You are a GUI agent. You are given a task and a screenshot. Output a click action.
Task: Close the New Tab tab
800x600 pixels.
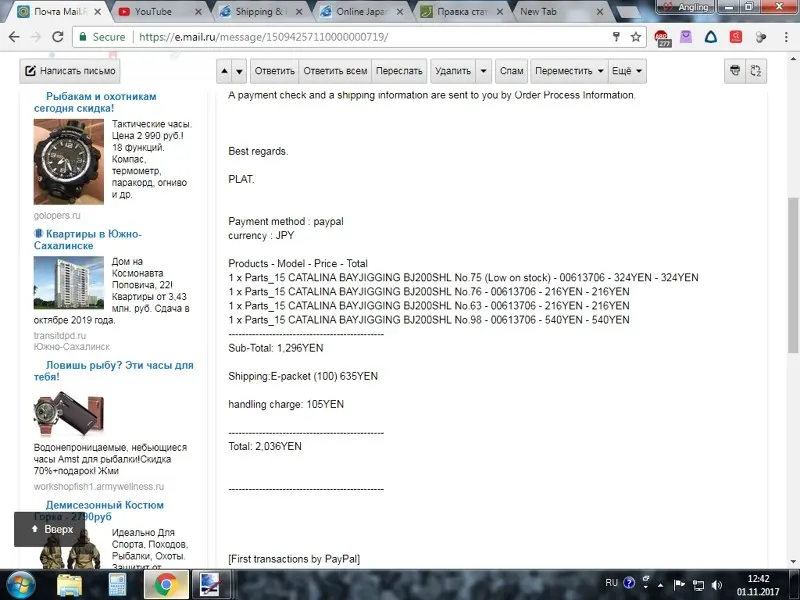click(x=600, y=11)
